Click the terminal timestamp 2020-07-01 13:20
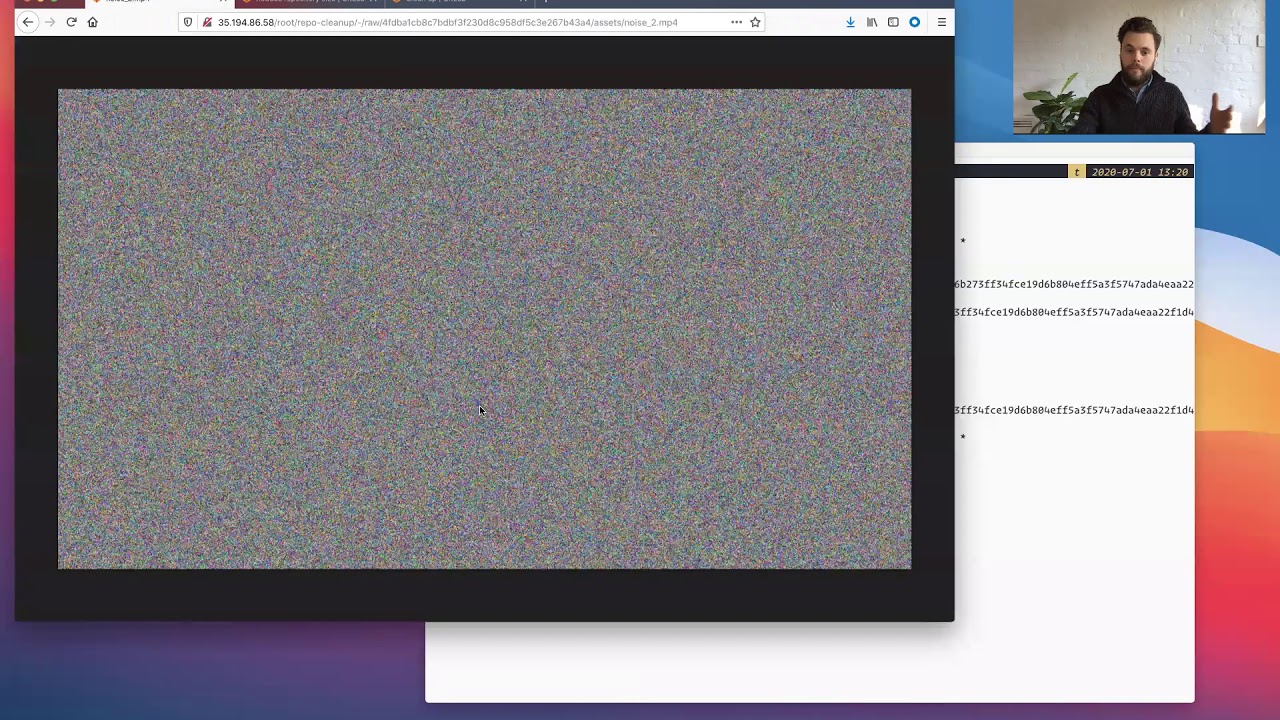 tap(1139, 172)
